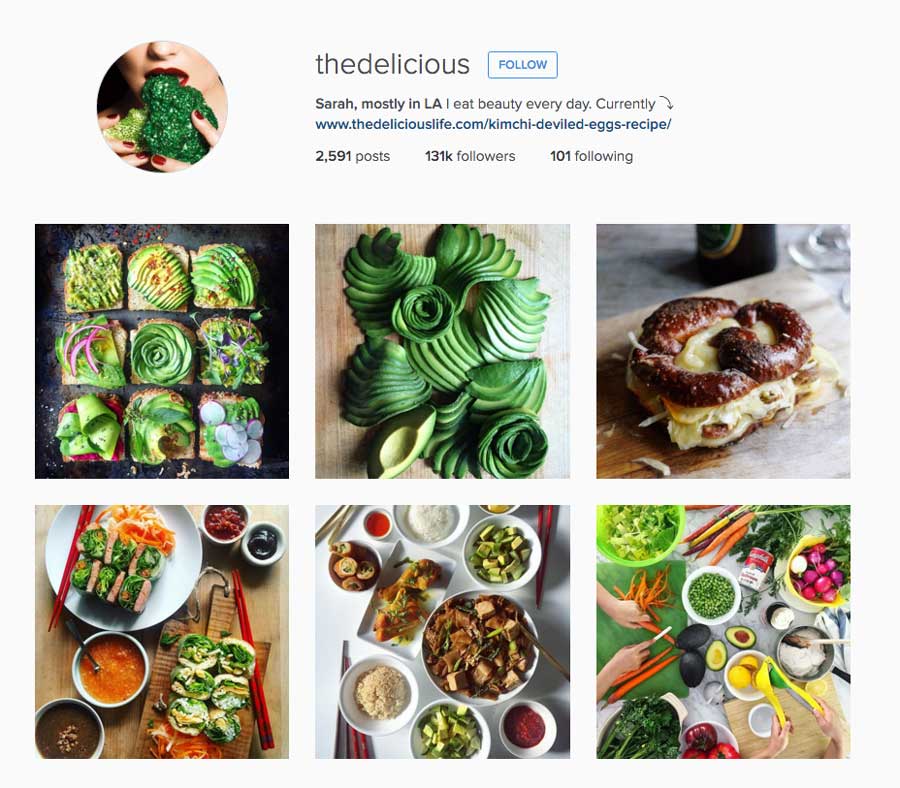Open the vegetable prep with carrots photo
Screen dimensions: 900x788
pyautogui.click(x=723, y=632)
